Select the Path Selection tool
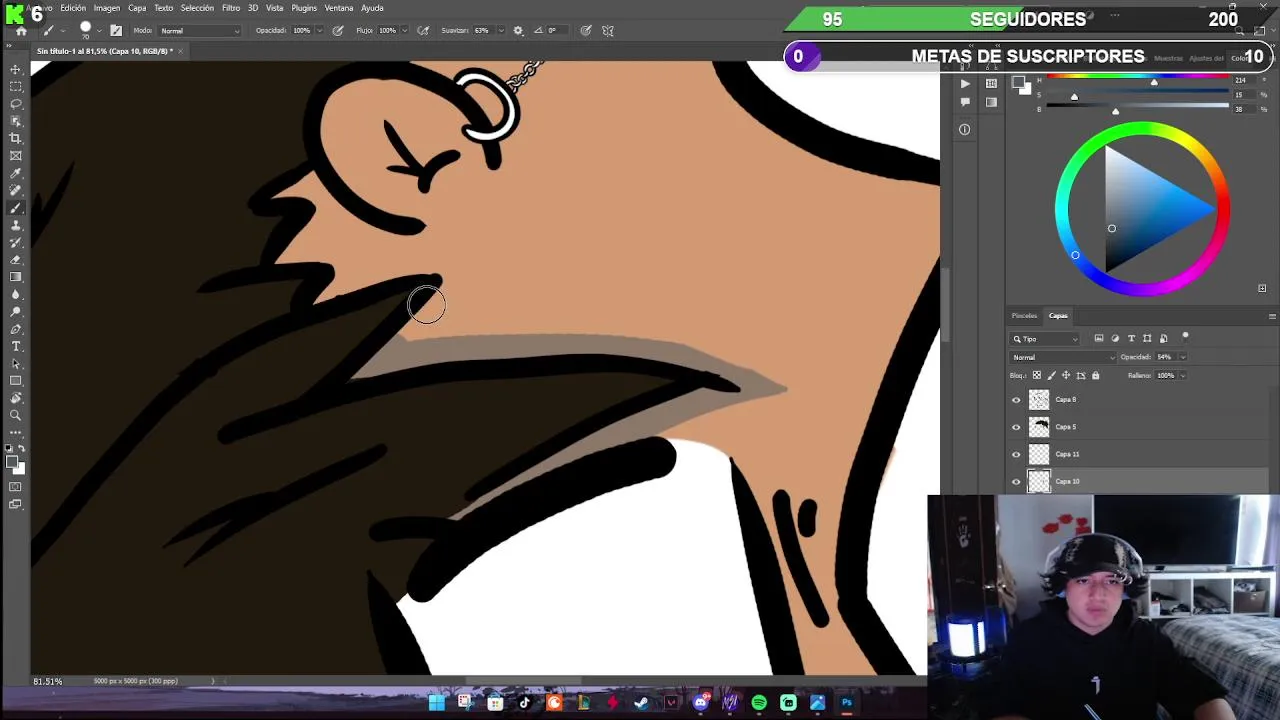Screen dimensions: 1280x720 coord(16,364)
